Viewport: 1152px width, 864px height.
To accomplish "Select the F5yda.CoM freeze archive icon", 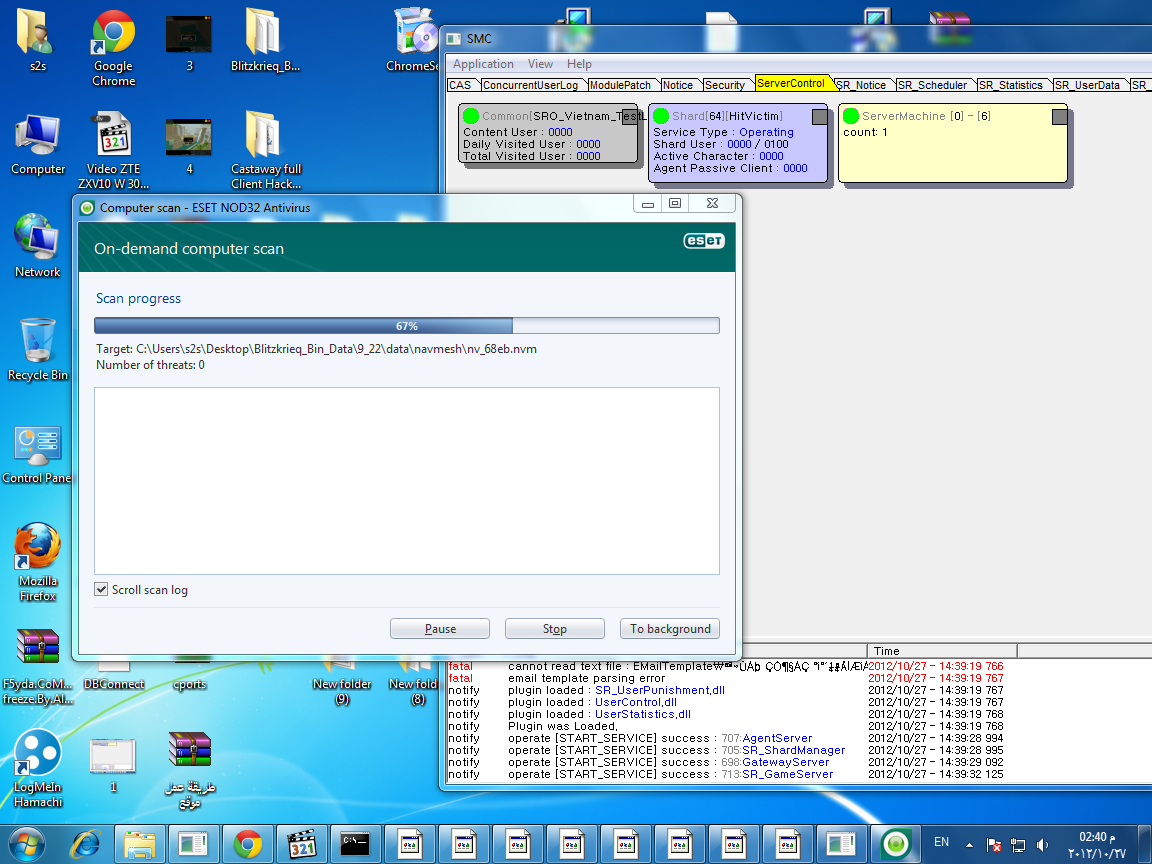I will pos(37,666).
